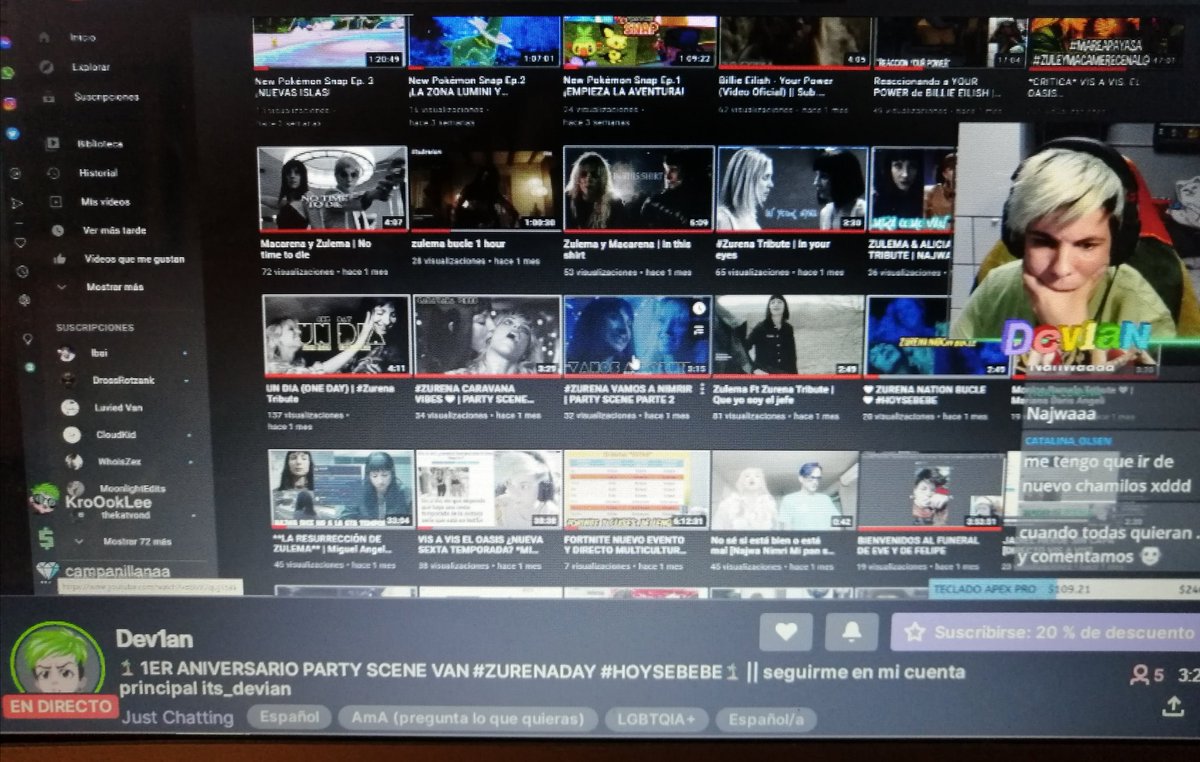Select the Español/a tag
Screen dimensions: 1200x762
[765, 720]
